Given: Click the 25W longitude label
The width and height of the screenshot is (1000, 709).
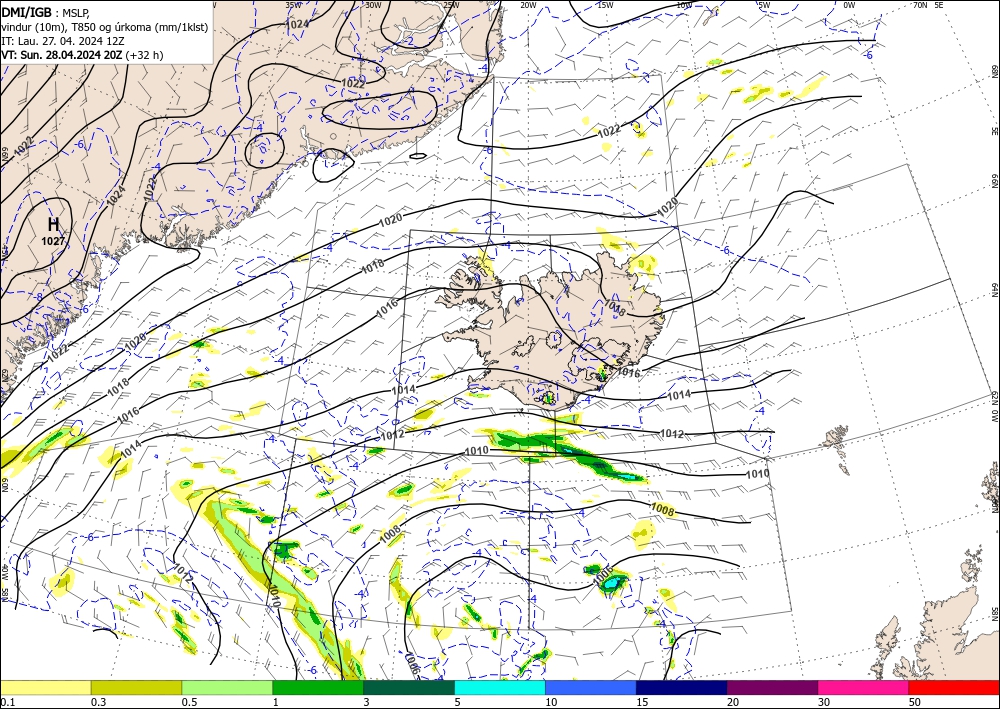Looking at the screenshot, I should [x=451, y=5].
